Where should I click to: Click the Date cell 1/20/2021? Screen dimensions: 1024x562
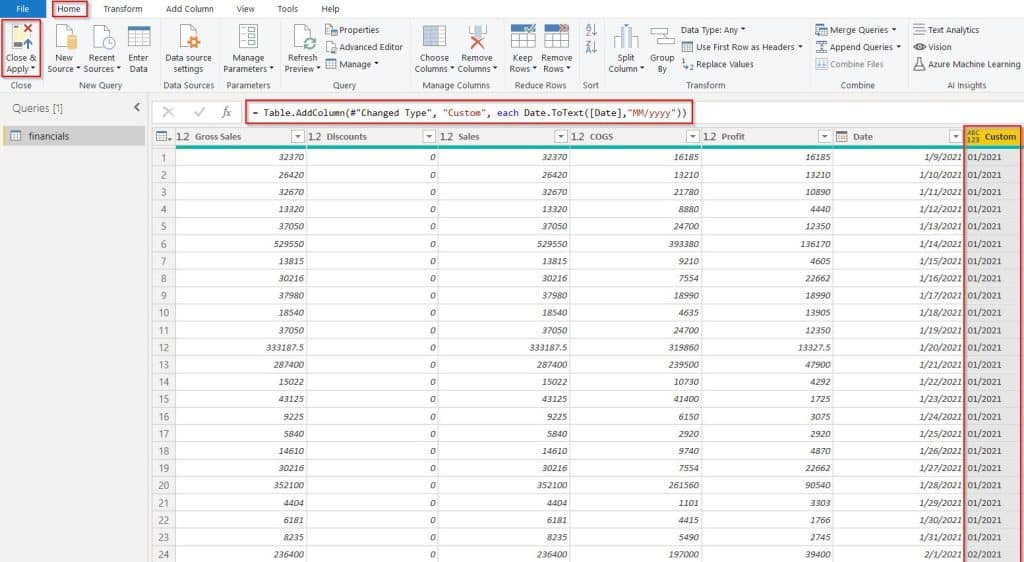click(899, 347)
